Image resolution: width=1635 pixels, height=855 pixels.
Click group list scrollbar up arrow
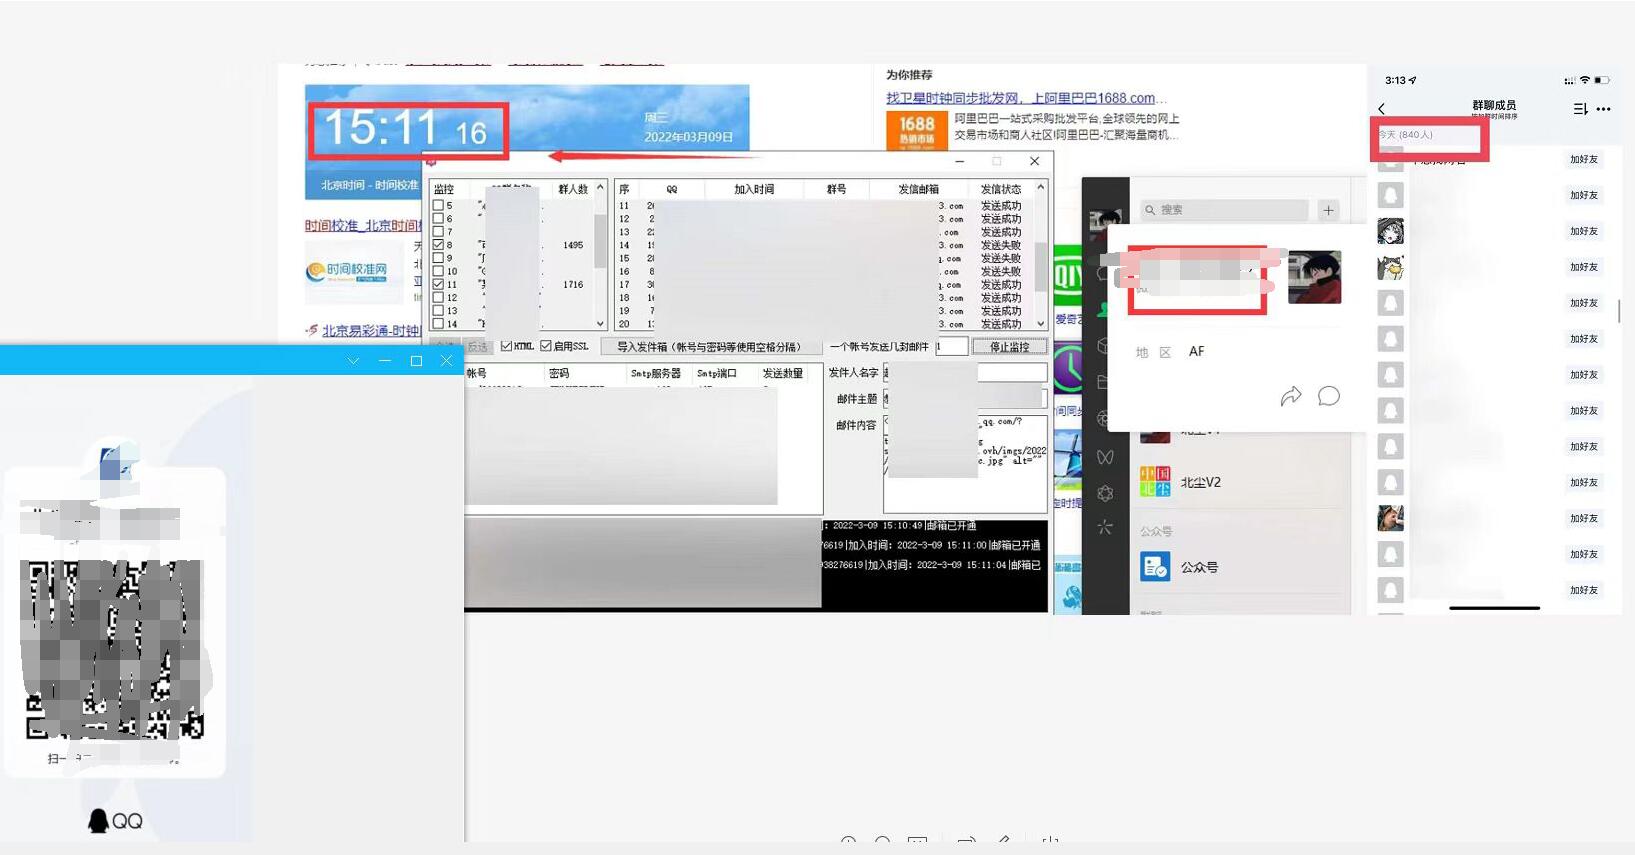click(x=600, y=188)
